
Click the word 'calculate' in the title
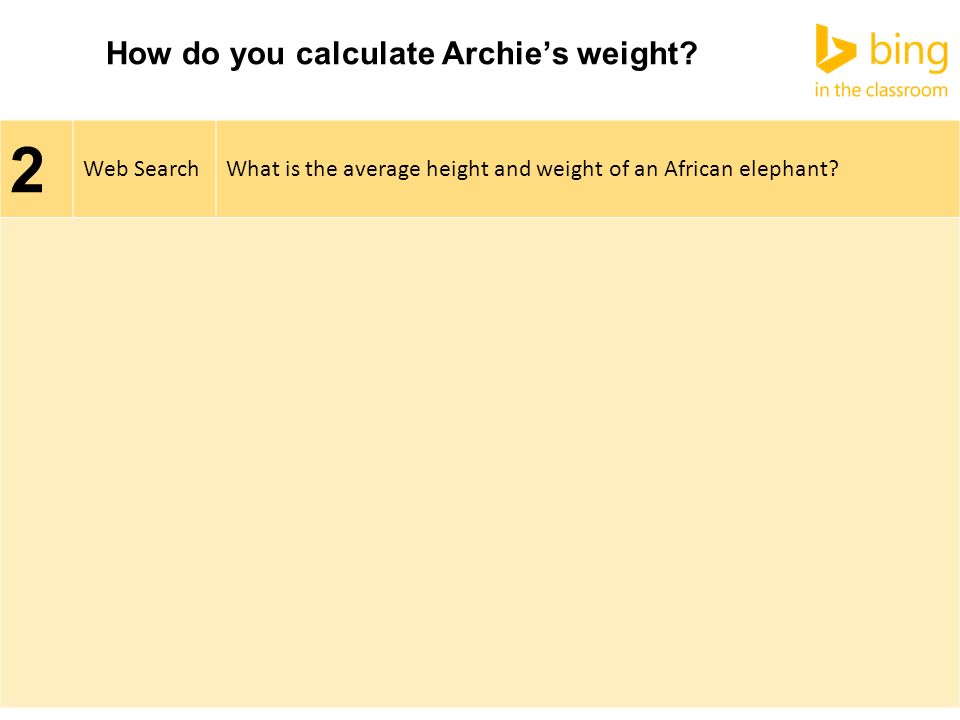click(x=366, y=53)
